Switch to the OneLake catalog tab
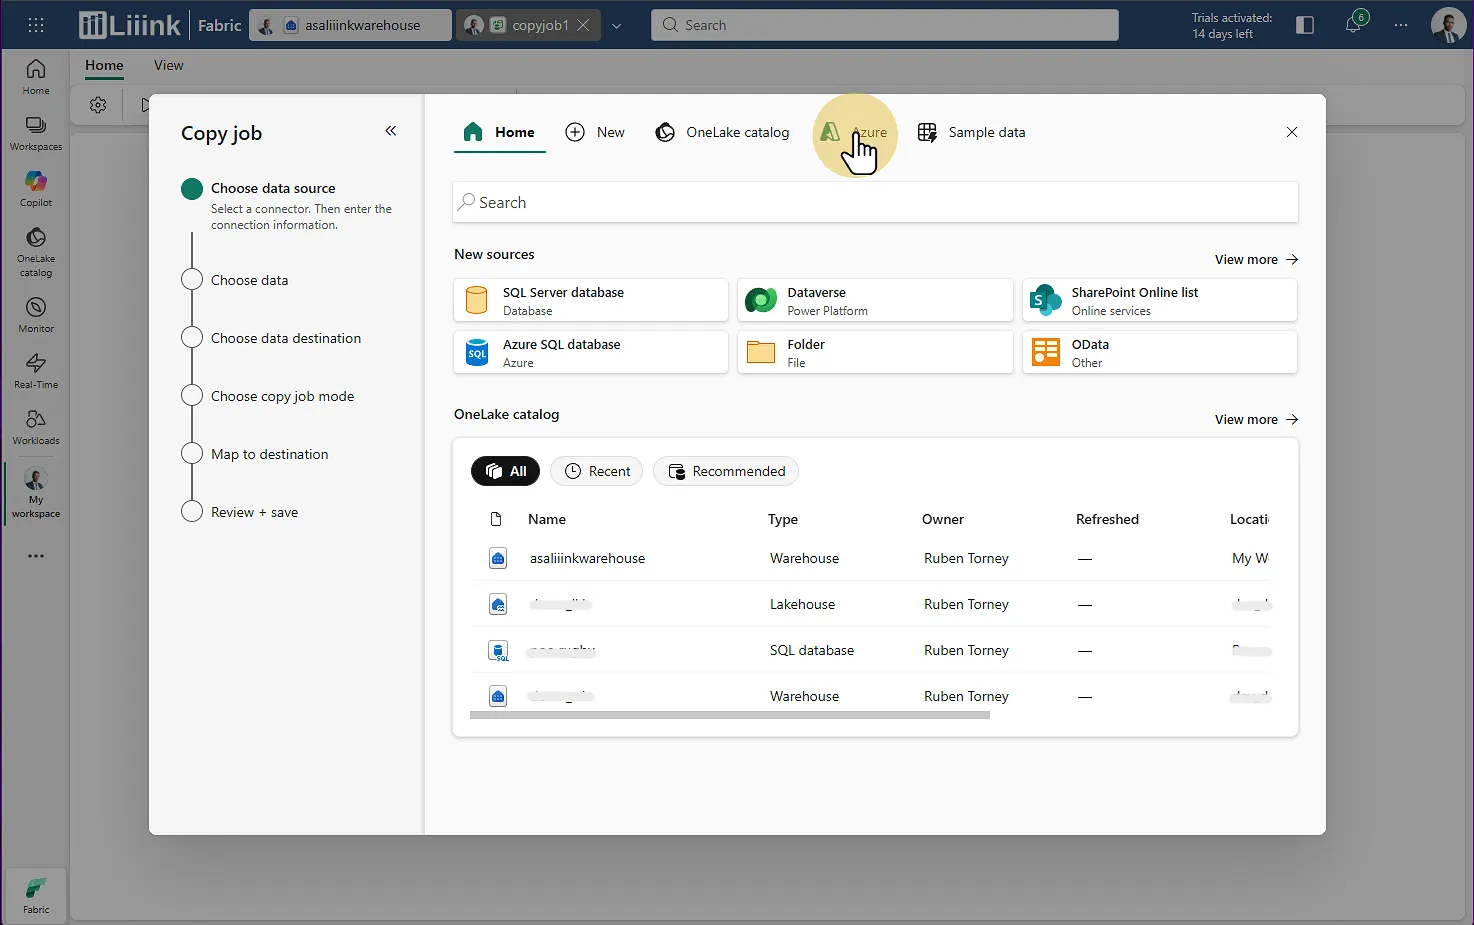The image size is (1474, 925). [722, 132]
